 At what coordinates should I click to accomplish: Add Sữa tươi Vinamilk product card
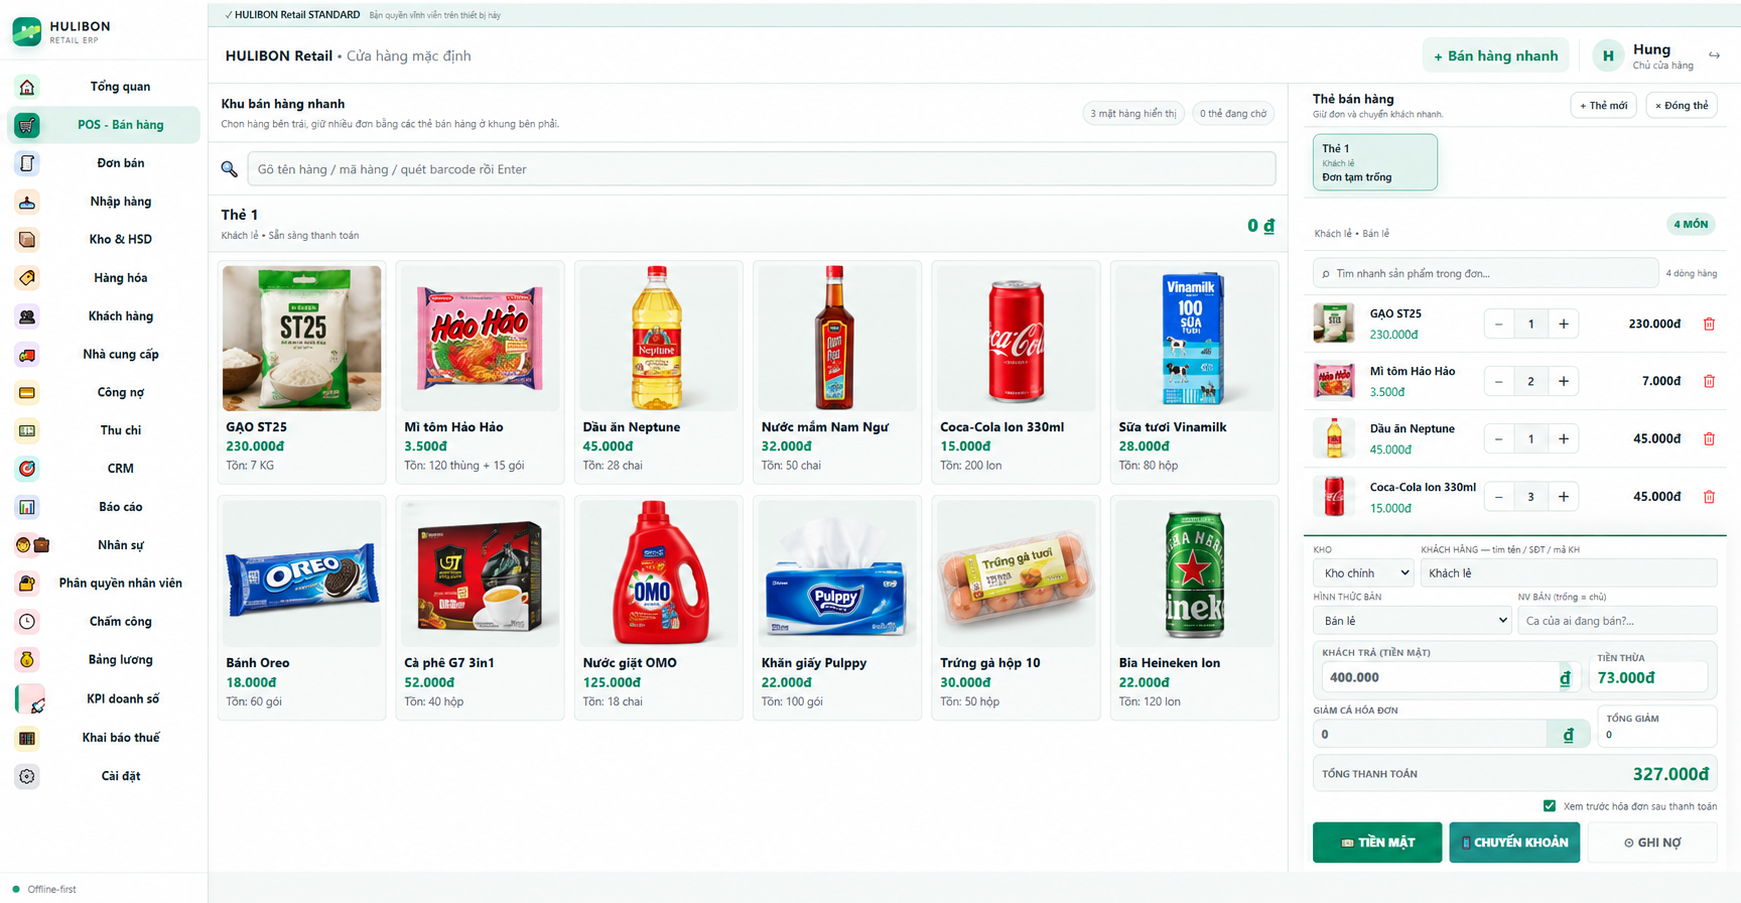(x=1194, y=372)
